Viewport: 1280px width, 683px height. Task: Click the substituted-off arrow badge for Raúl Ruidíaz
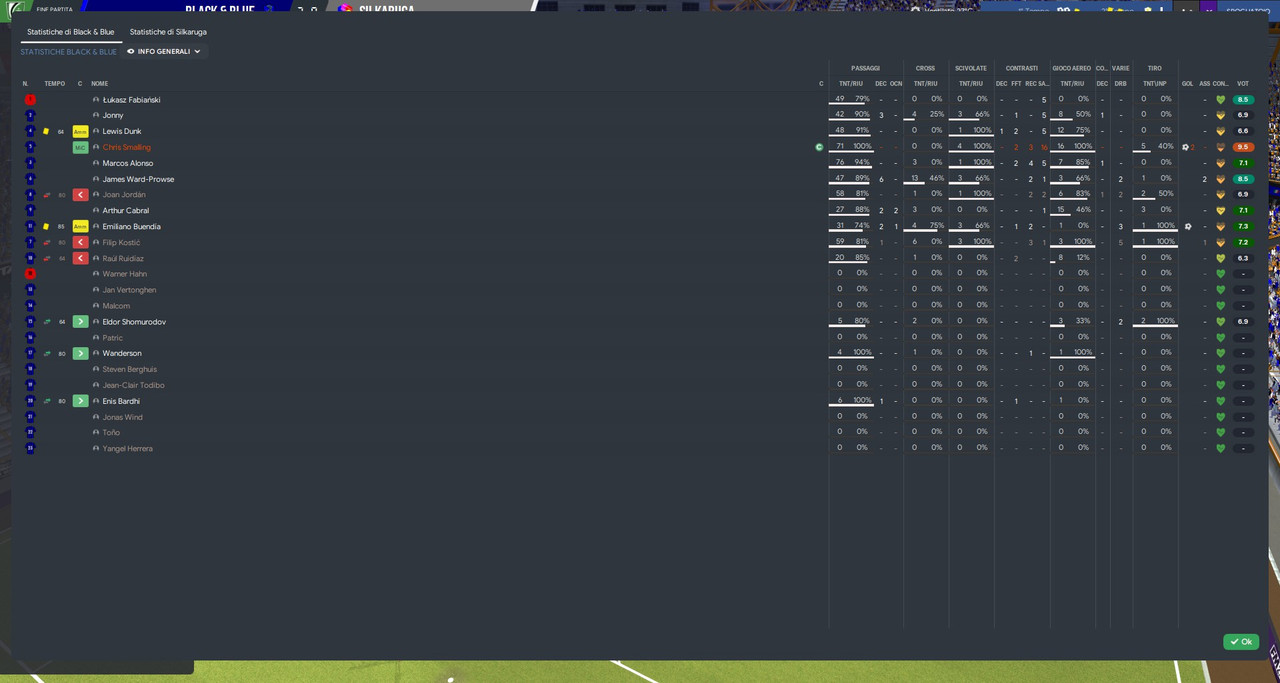click(x=80, y=258)
